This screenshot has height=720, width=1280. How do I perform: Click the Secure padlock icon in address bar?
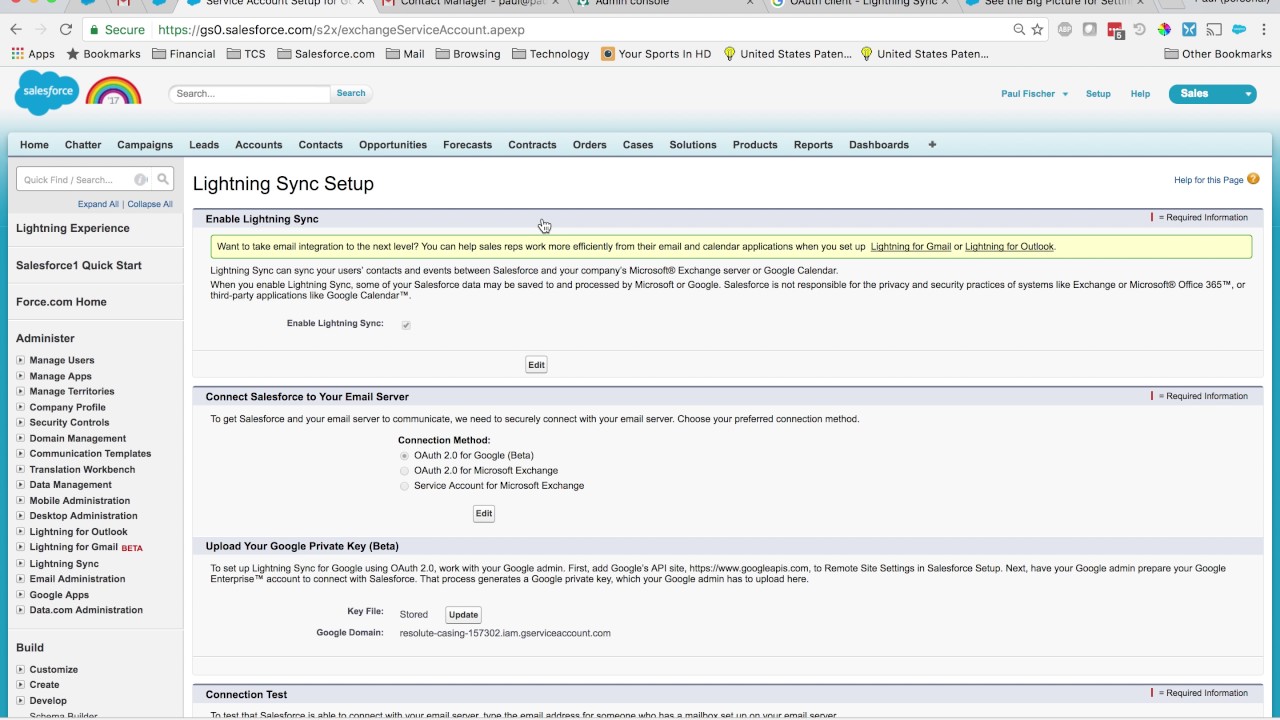coord(94,30)
